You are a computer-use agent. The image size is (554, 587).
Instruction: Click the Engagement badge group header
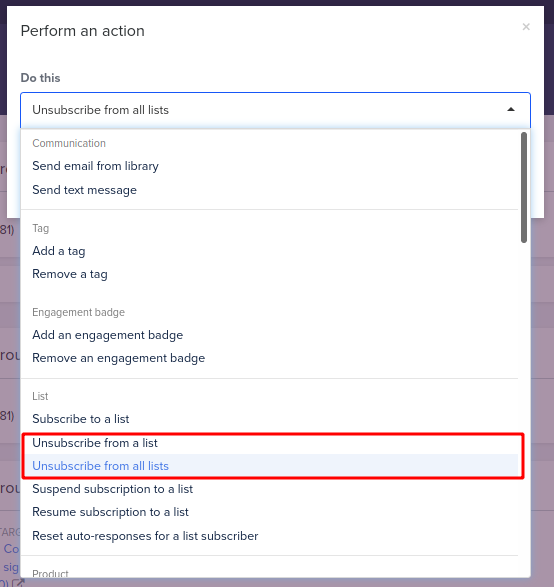[78, 312]
